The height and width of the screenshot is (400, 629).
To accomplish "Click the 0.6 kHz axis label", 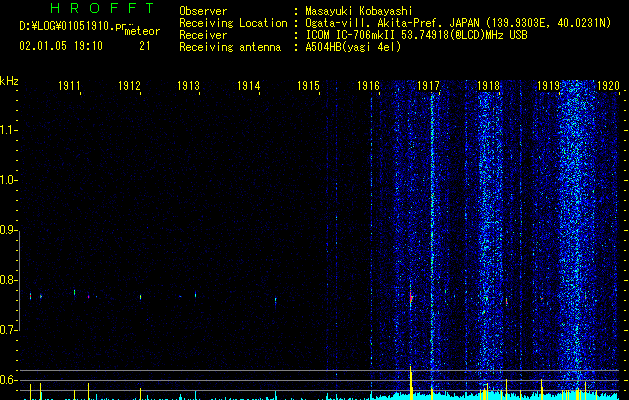I will 9,380.
